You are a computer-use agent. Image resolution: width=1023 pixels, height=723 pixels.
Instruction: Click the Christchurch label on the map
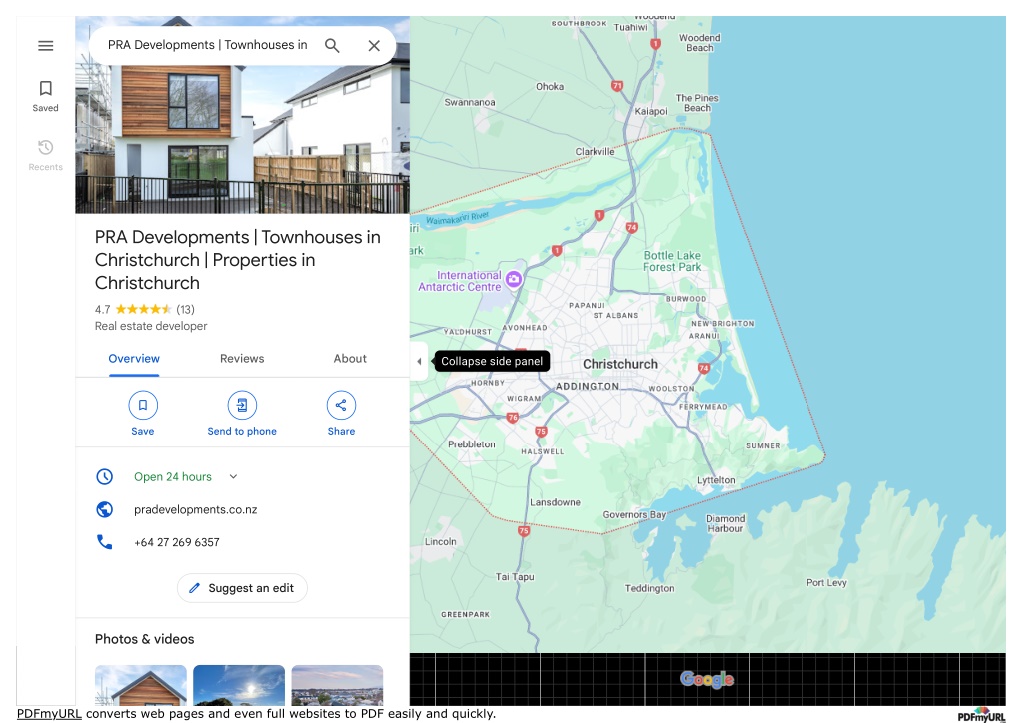(x=620, y=364)
